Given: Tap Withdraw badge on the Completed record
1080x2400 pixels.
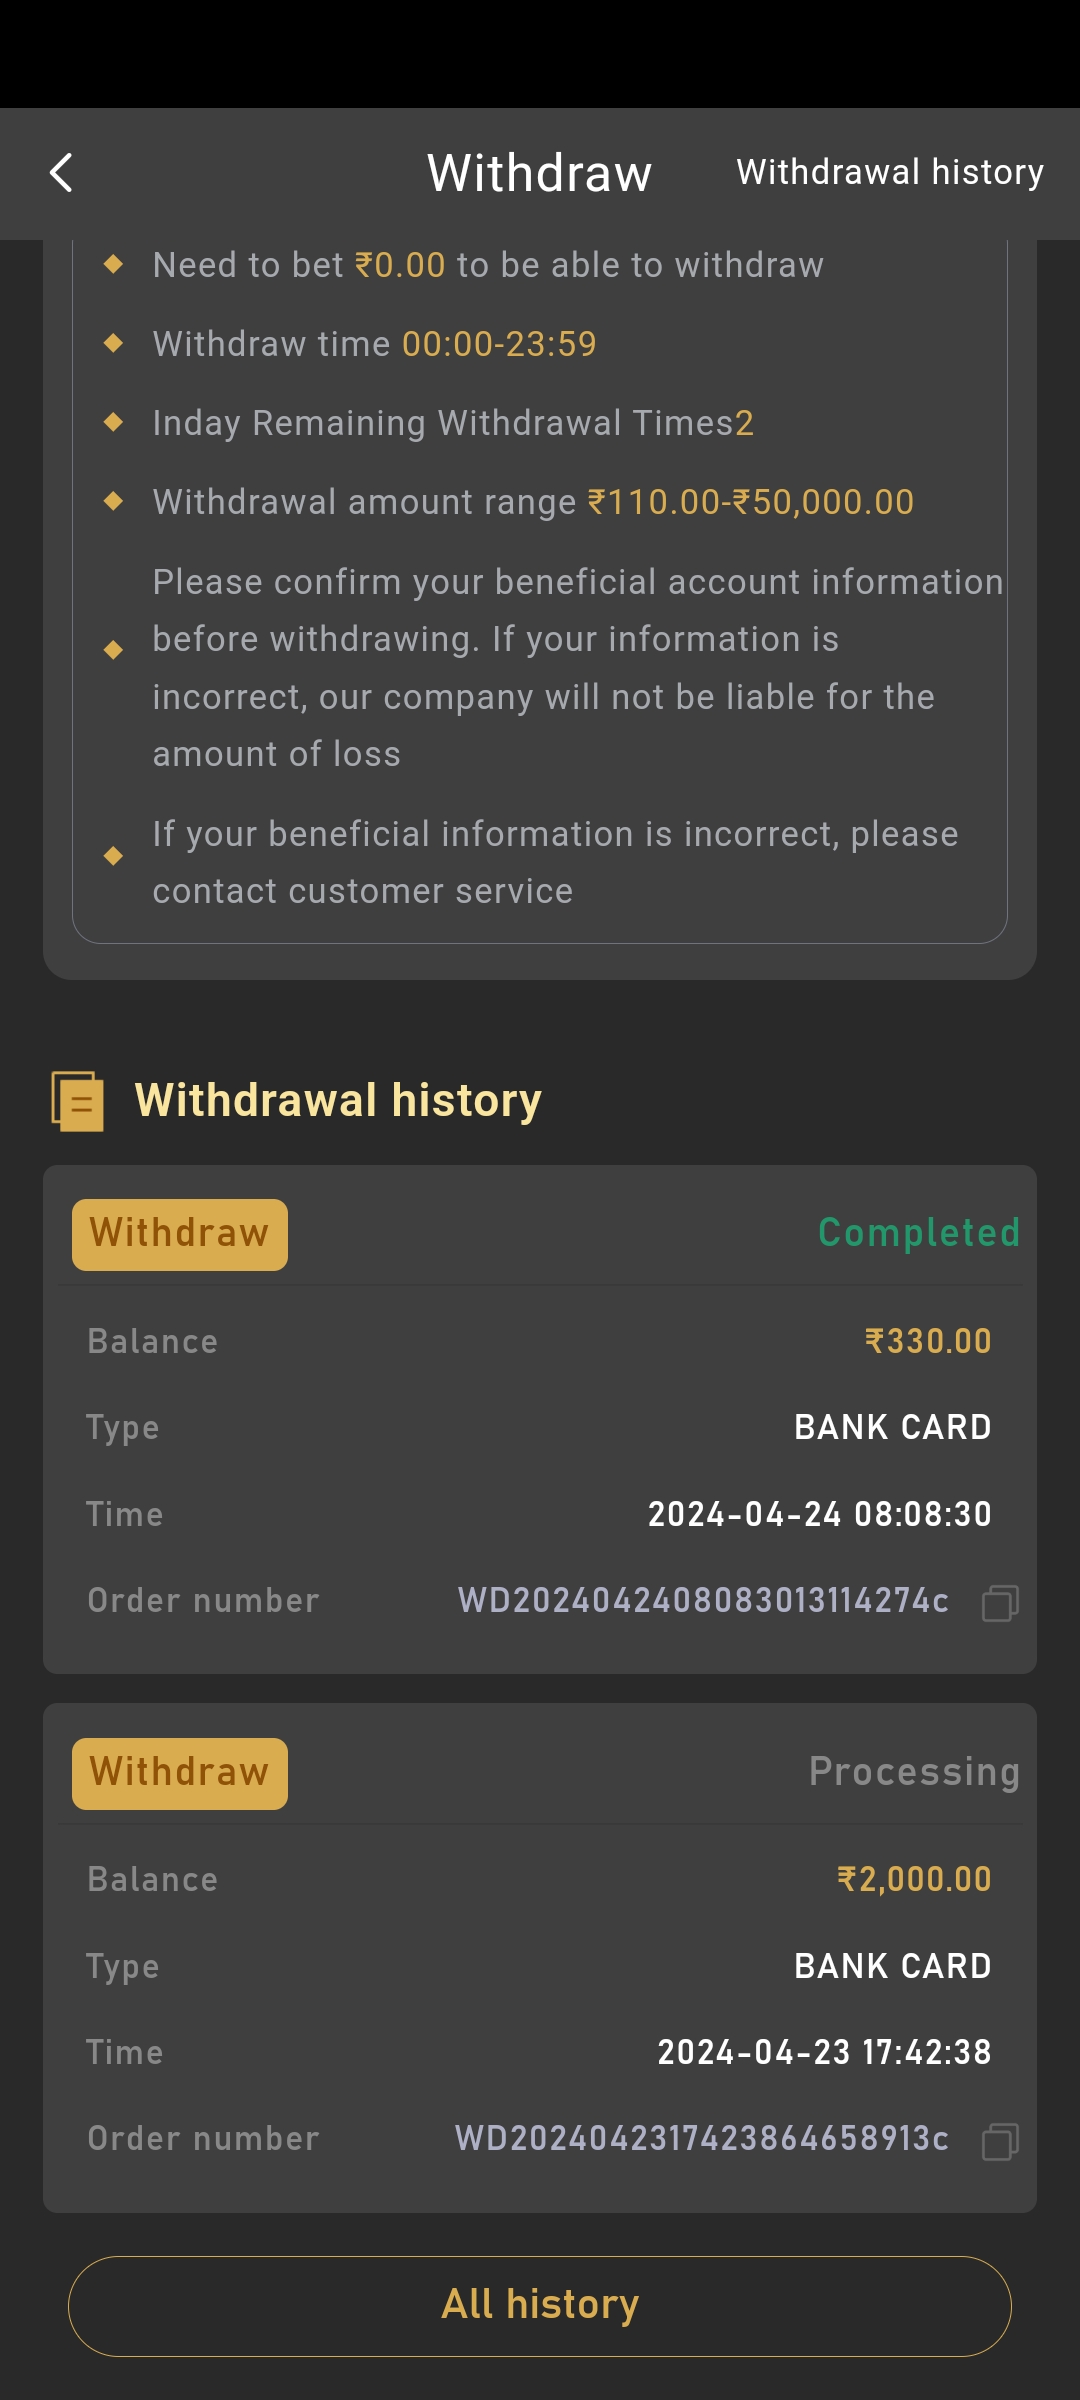Looking at the screenshot, I should coord(180,1234).
